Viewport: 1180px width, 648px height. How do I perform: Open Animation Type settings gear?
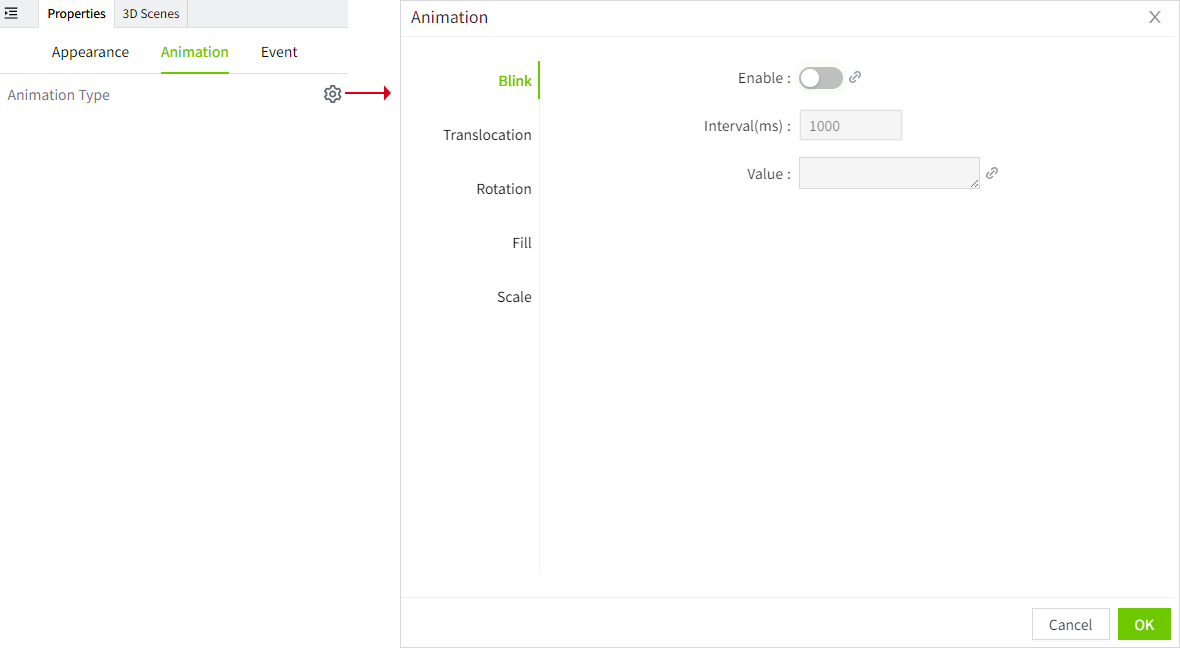(332, 94)
